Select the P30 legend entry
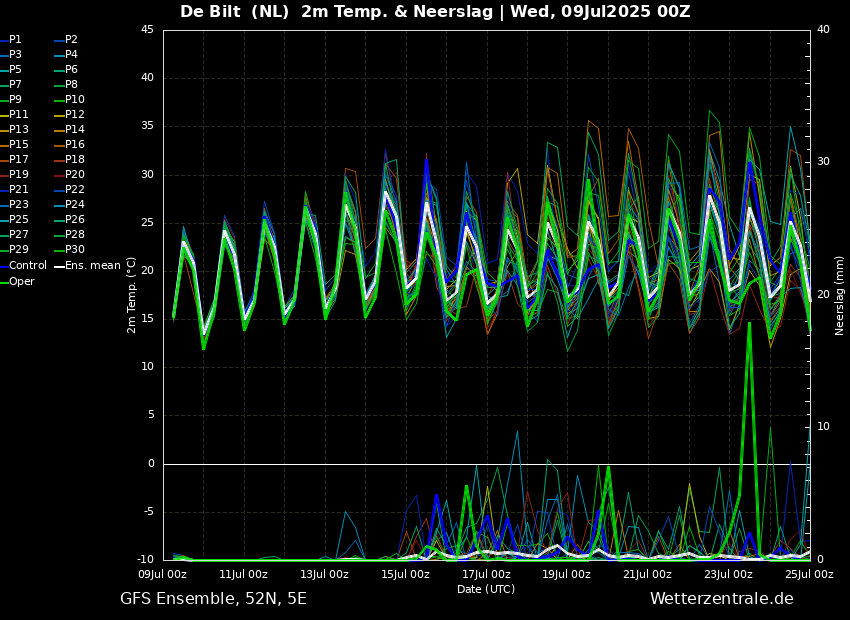Viewport: 850px width, 620px height. tap(75, 250)
